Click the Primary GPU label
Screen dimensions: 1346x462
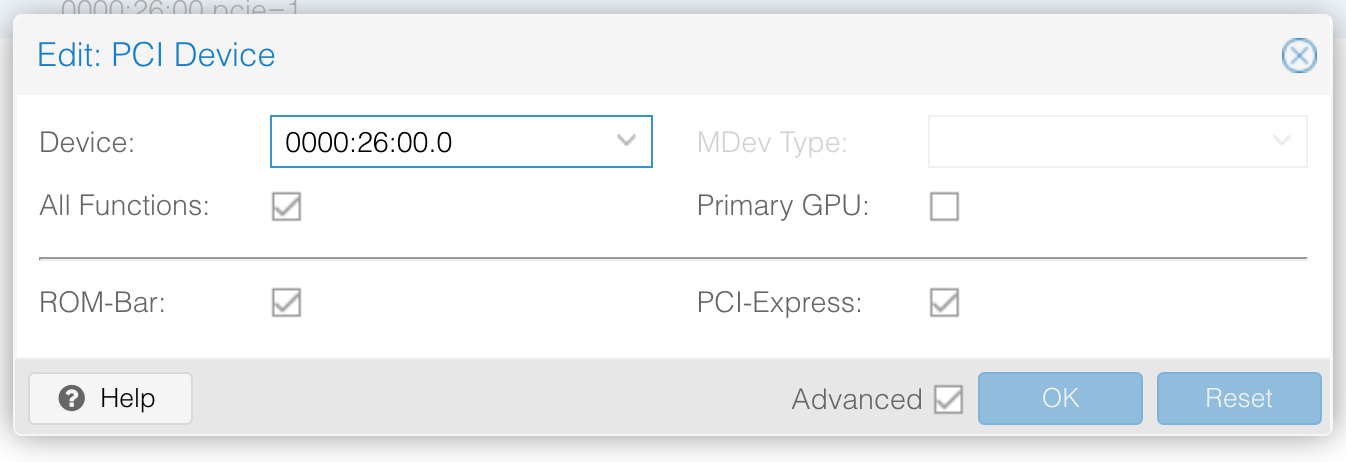pos(783,207)
